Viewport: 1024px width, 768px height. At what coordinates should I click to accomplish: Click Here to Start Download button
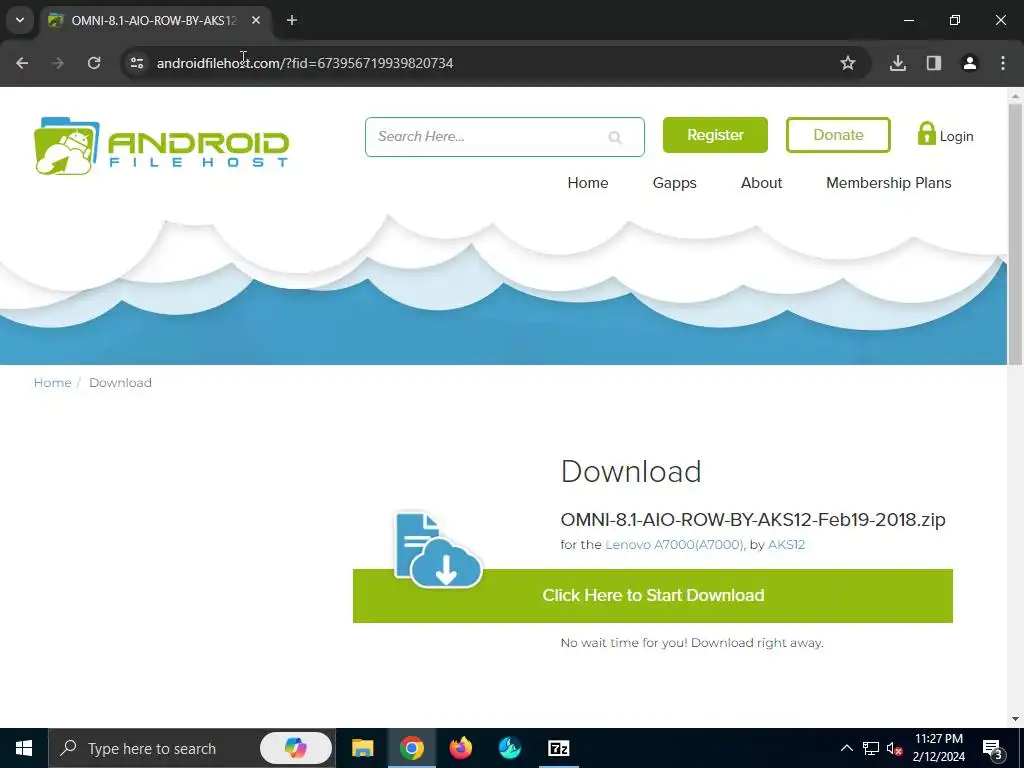point(653,596)
